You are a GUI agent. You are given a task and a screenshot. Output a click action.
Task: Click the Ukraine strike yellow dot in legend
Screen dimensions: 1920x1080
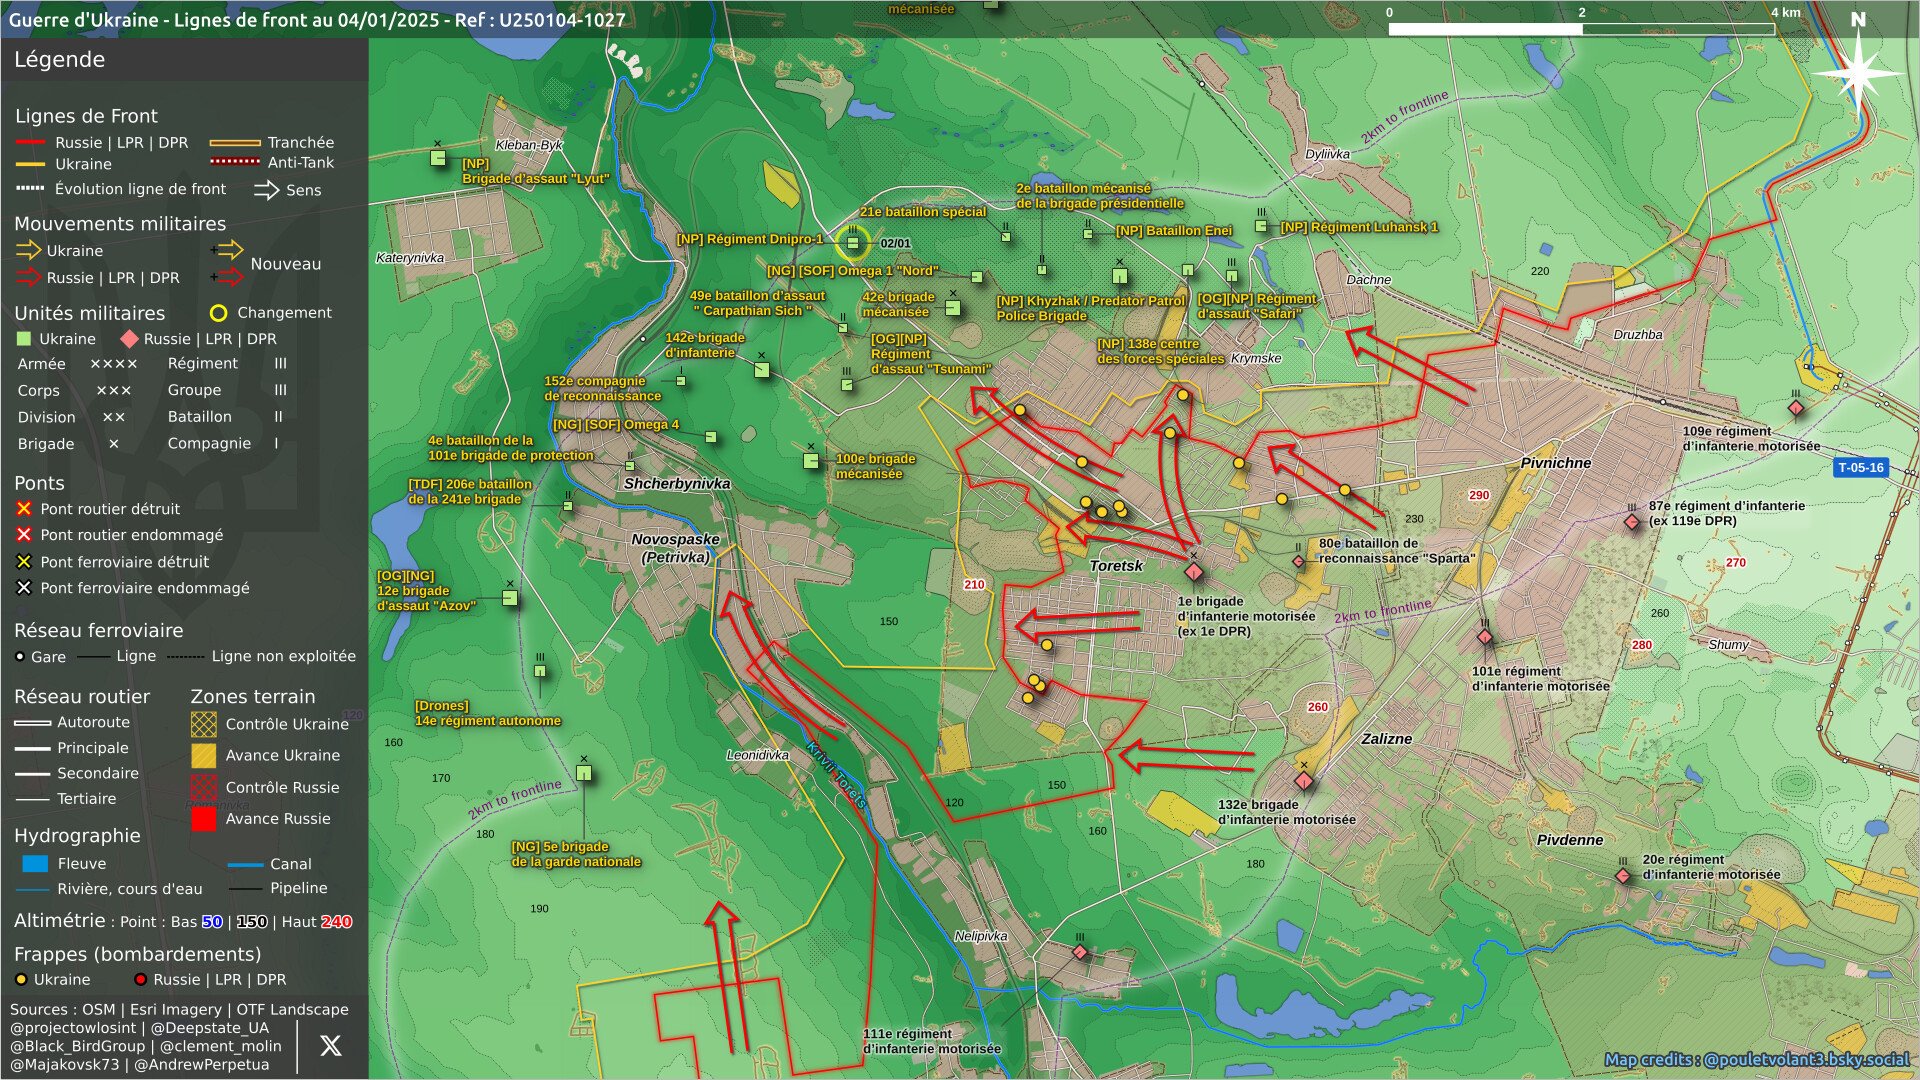pos(21,980)
